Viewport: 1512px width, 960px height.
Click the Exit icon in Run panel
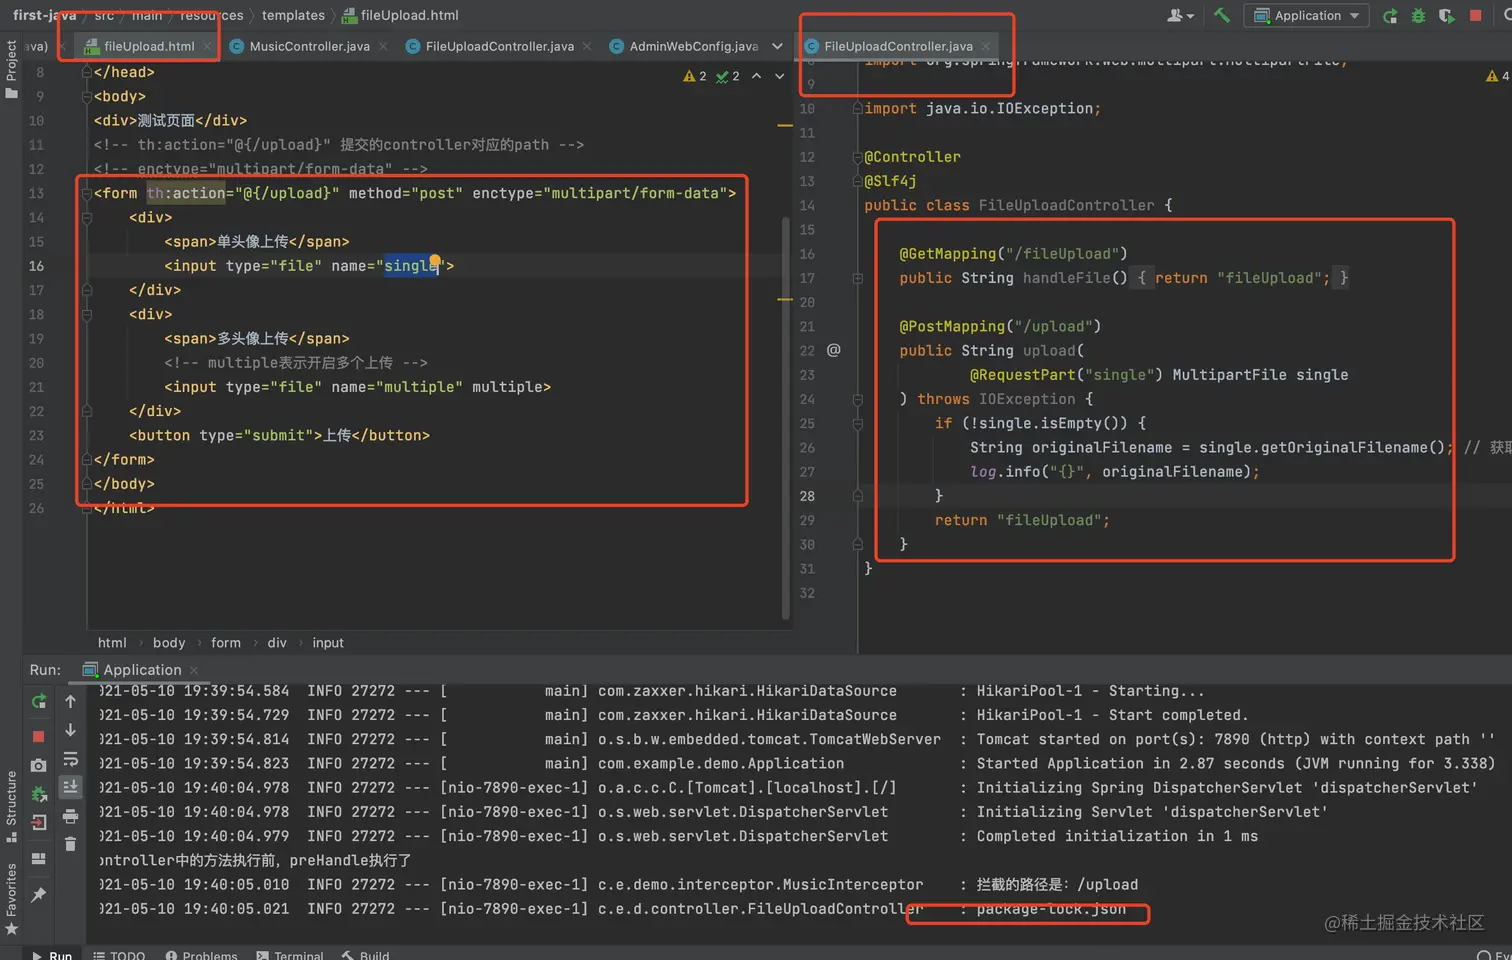(x=39, y=823)
